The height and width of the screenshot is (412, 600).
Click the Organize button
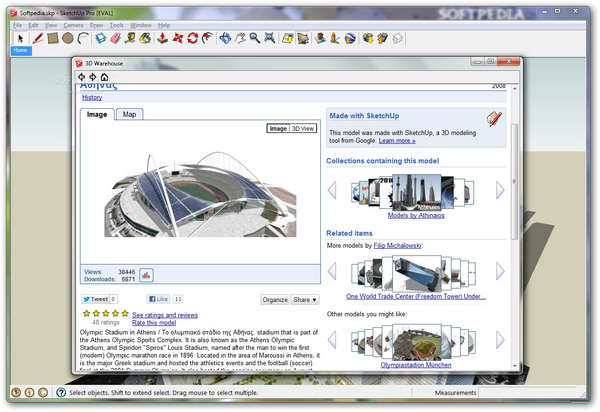pos(275,300)
